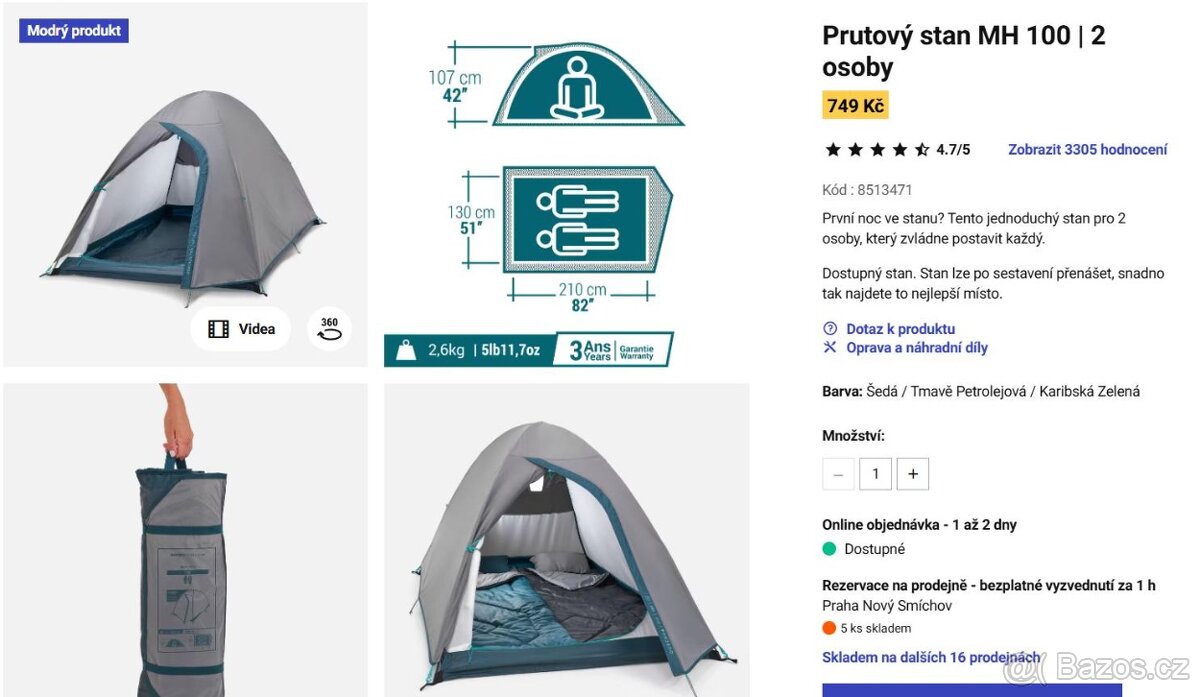Open the tent with sleeping bags photo
The image size is (1200, 697).
(x=566, y=540)
